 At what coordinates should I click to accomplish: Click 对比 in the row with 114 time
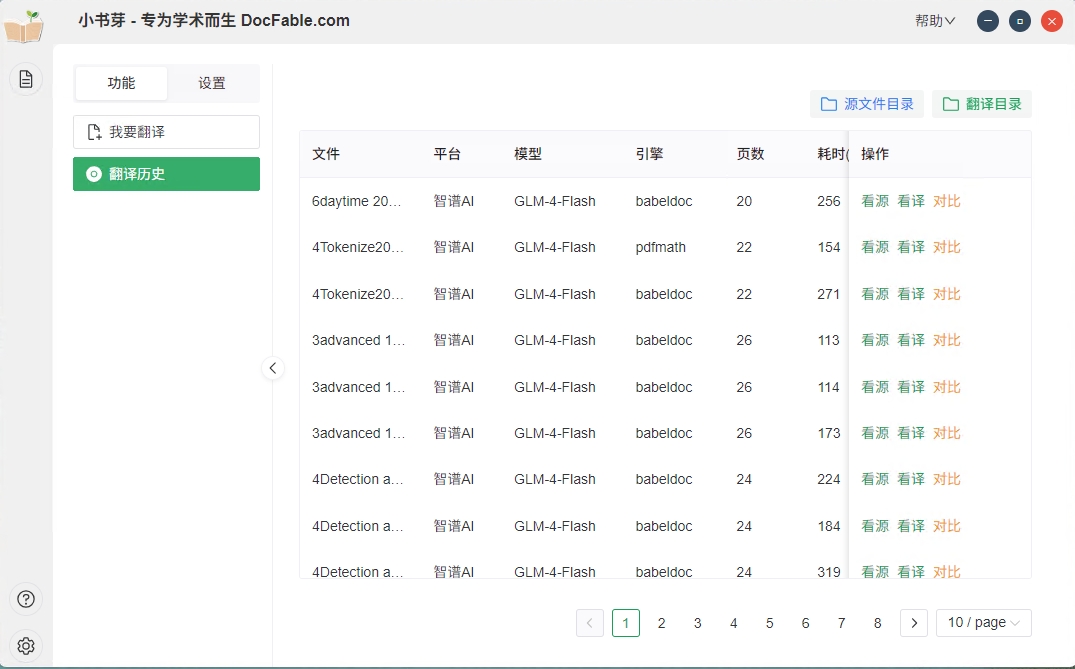[947, 387]
